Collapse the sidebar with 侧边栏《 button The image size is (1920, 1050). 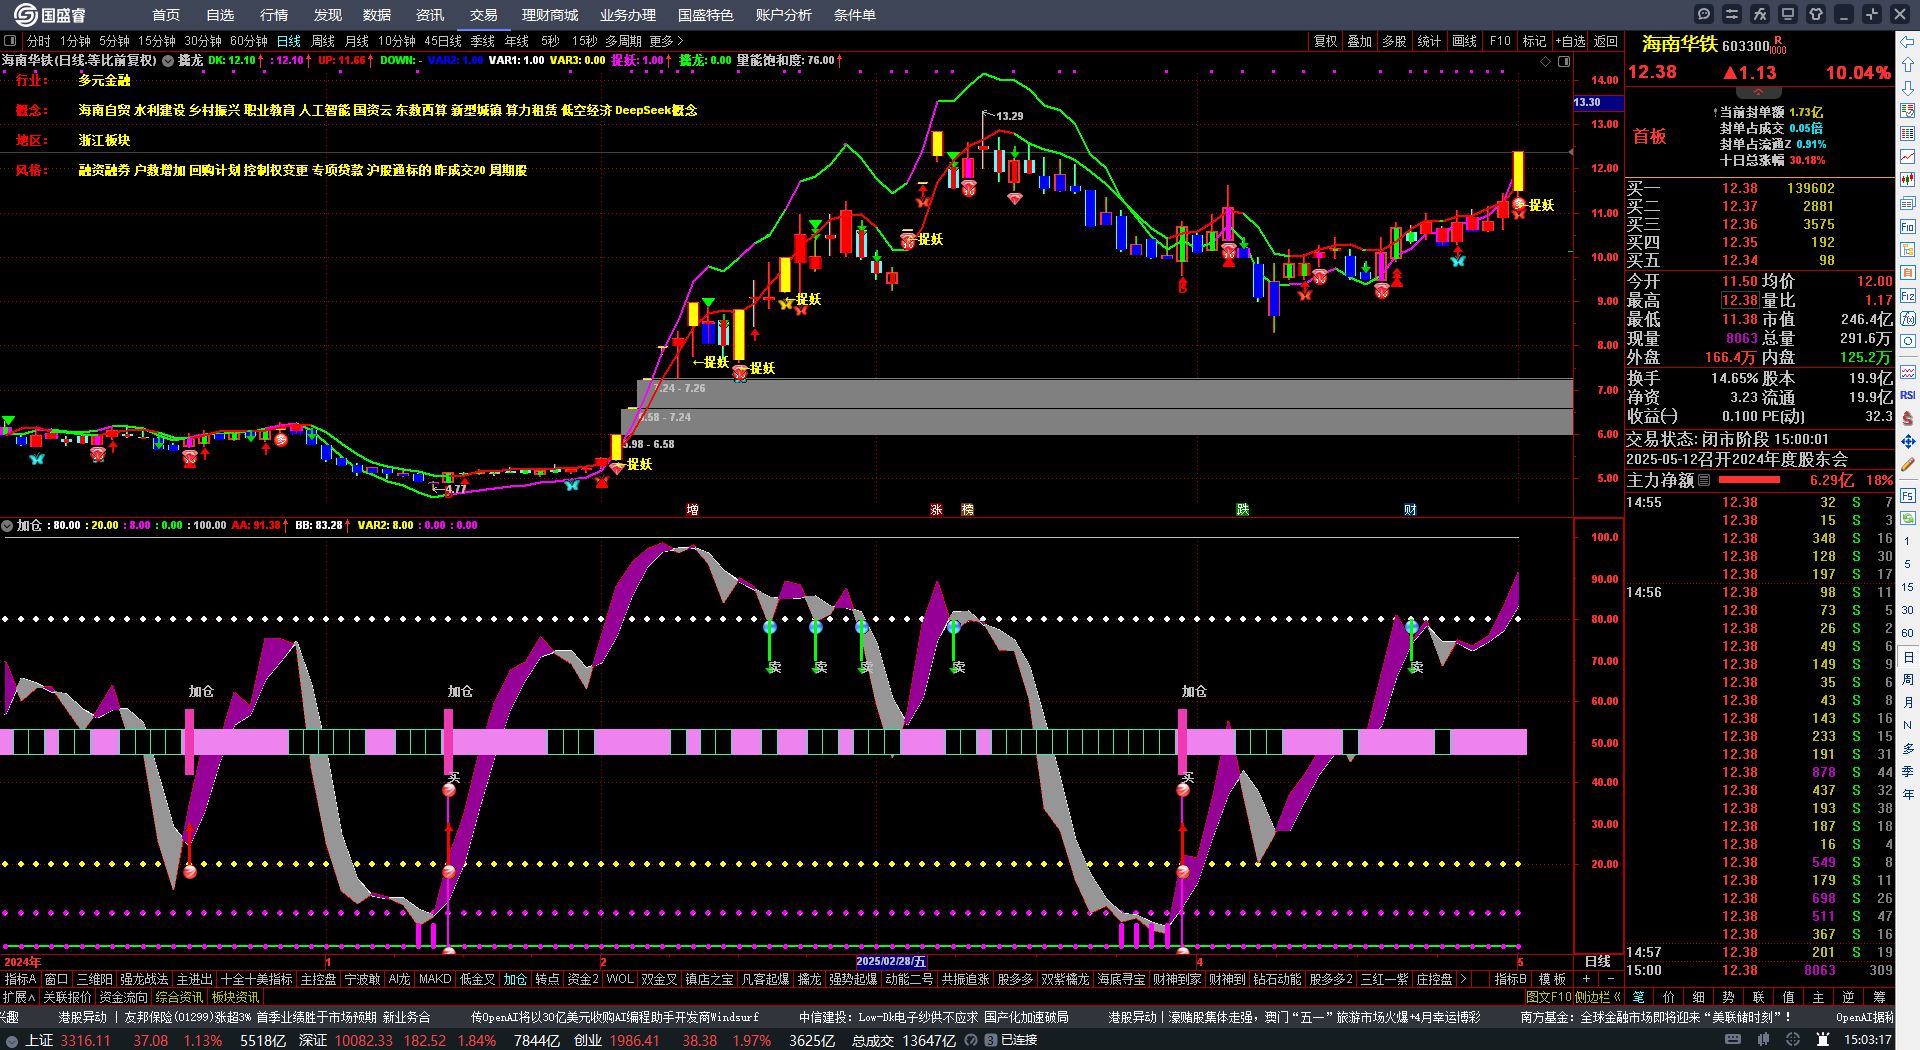click(x=1597, y=997)
